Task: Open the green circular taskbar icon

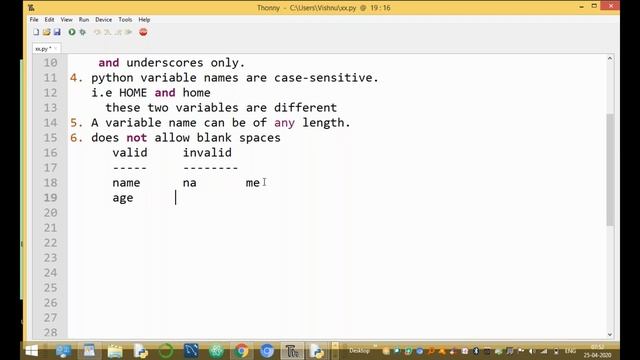Action: (x=166, y=351)
